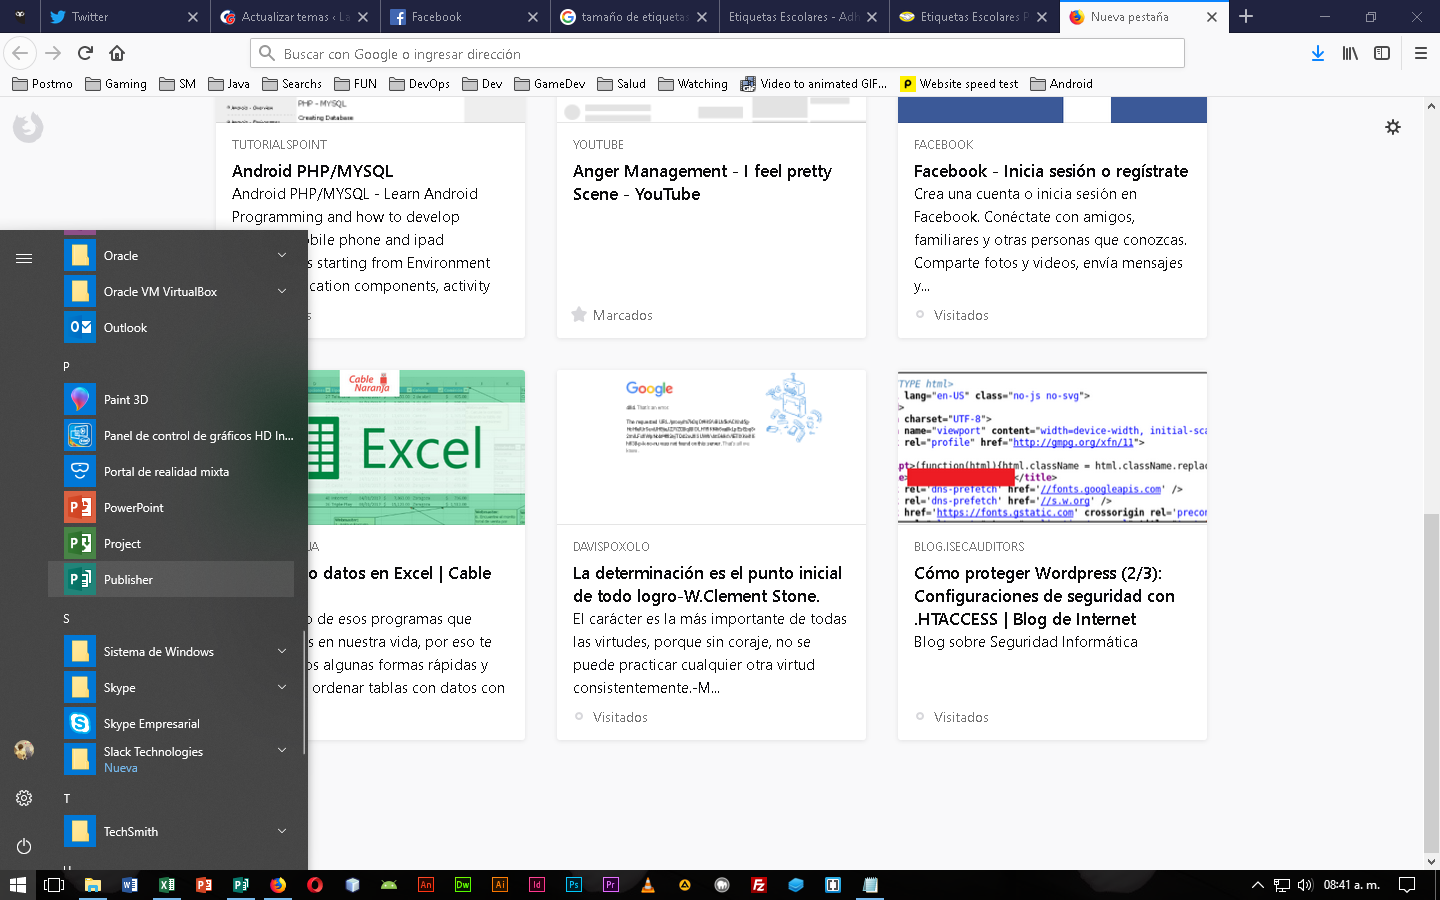The height and width of the screenshot is (900, 1440).
Task: Open Adobe Illustrator from taskbar
Action: pyautogui.click(x=500, y=885)
